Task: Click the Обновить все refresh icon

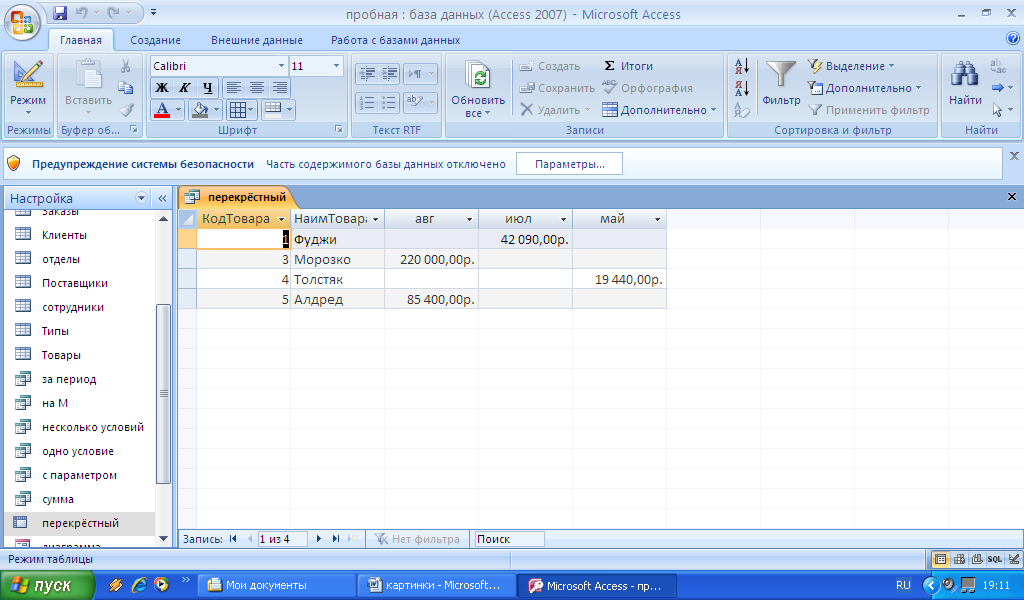Action: coord(479,77)
